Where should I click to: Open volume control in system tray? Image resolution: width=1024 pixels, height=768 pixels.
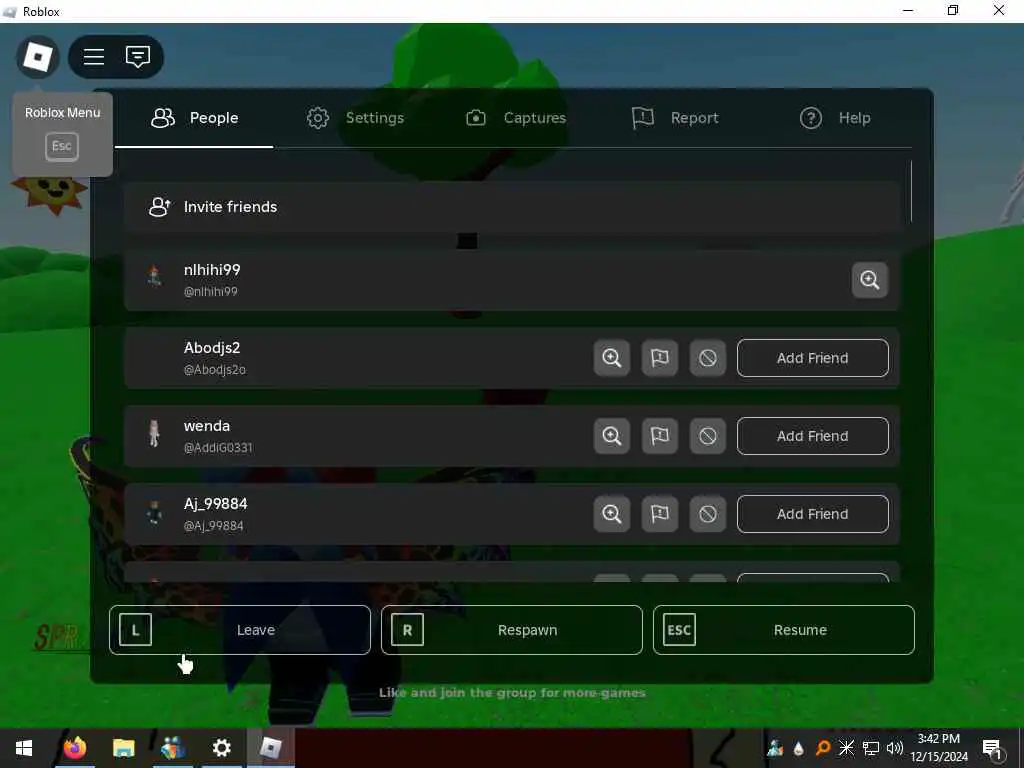point(895,748)
